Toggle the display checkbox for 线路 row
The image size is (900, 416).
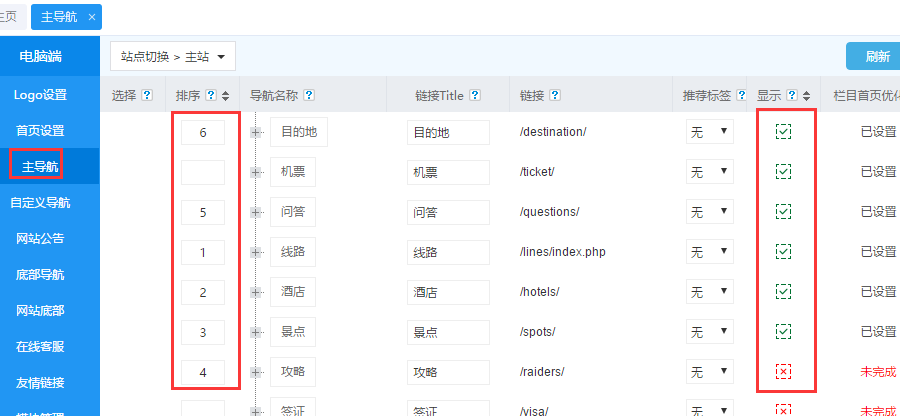784,252
